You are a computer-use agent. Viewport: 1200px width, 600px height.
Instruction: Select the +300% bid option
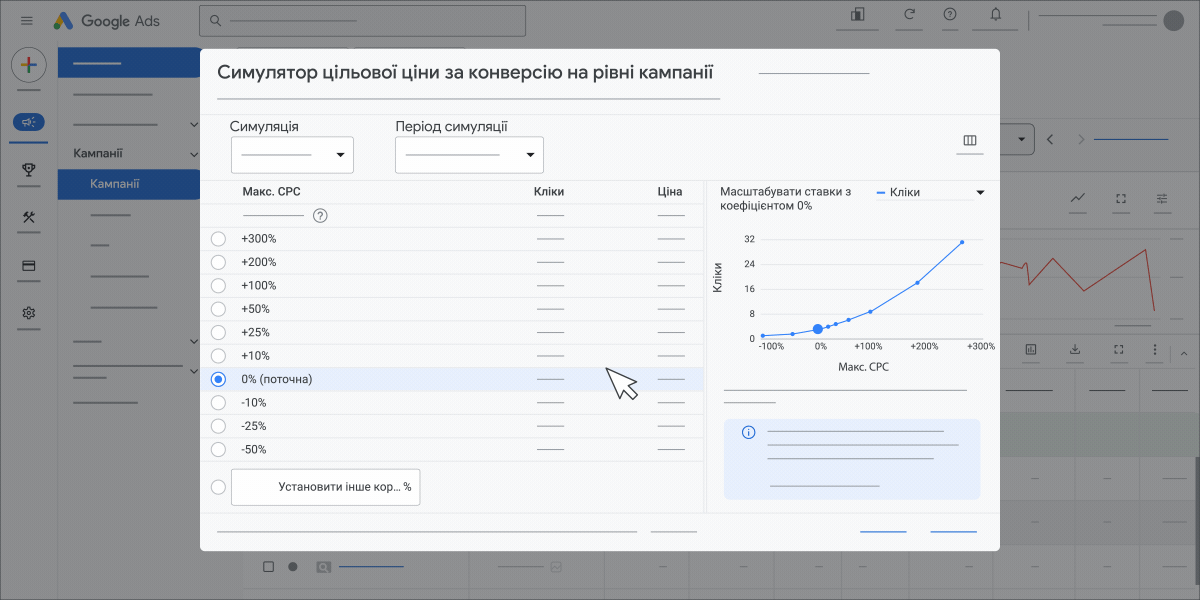click(x=218, y=239)
